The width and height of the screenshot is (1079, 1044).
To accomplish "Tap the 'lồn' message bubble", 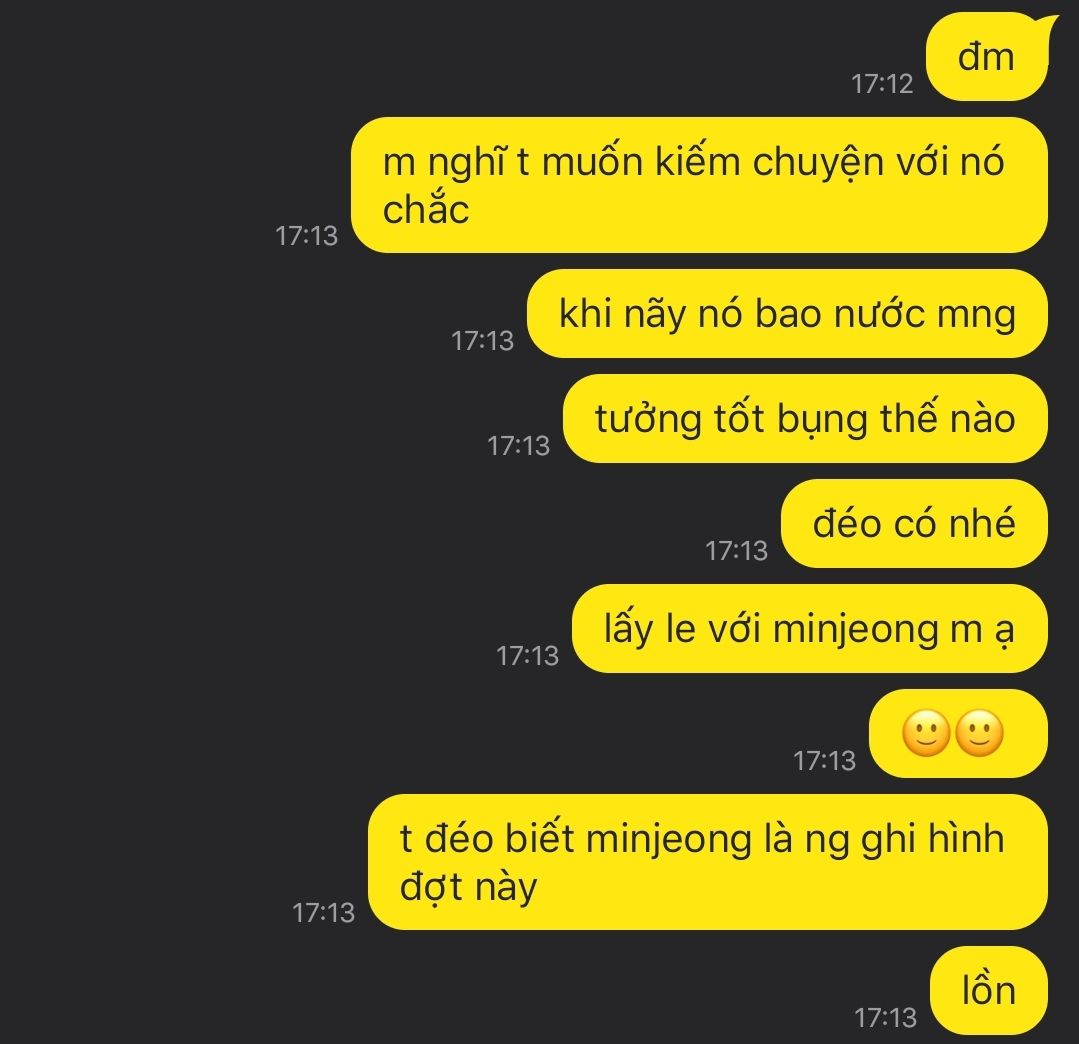I will 989,990.
